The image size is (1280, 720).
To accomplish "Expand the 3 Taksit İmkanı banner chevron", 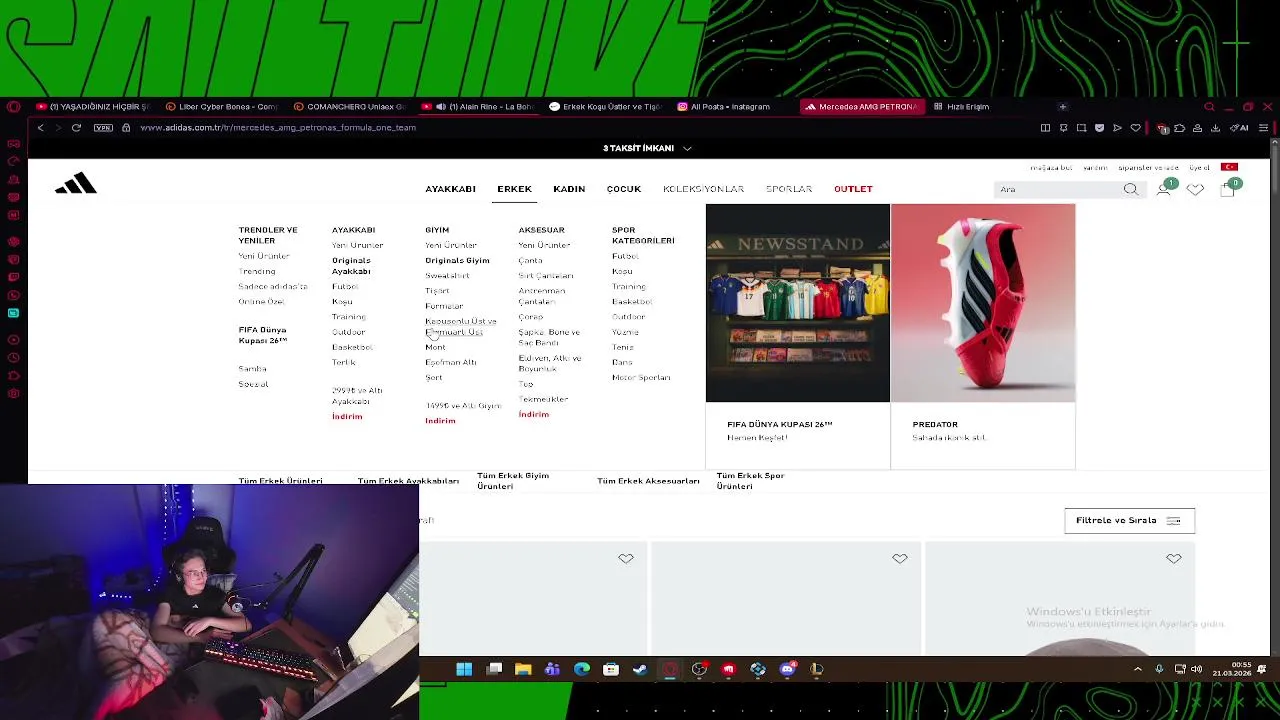I will [x=687, y=148].
